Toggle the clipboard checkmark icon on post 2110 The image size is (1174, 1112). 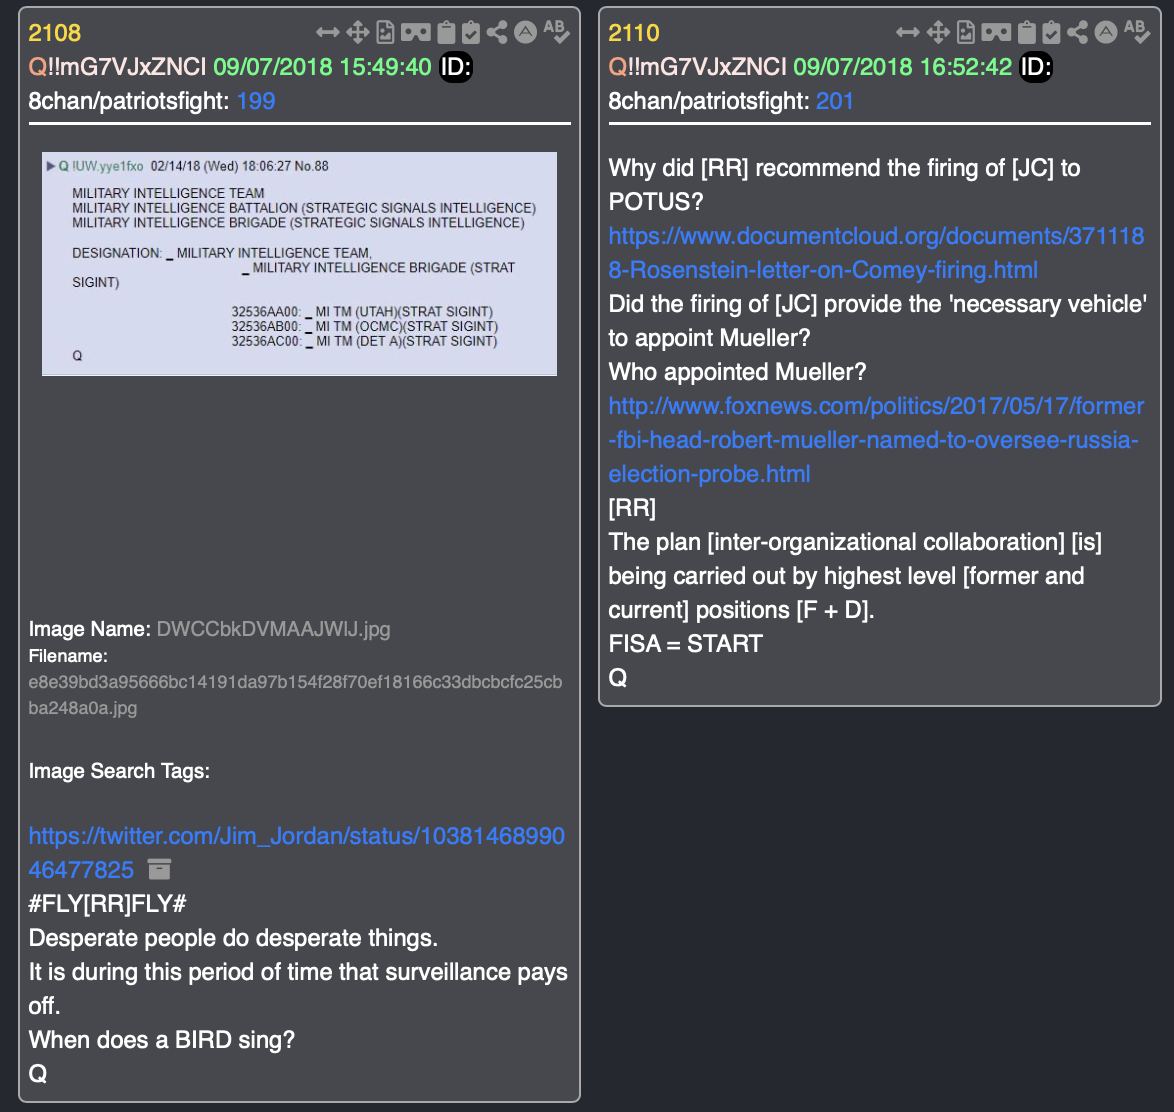pyautogui.click(x=1051, y=32)
